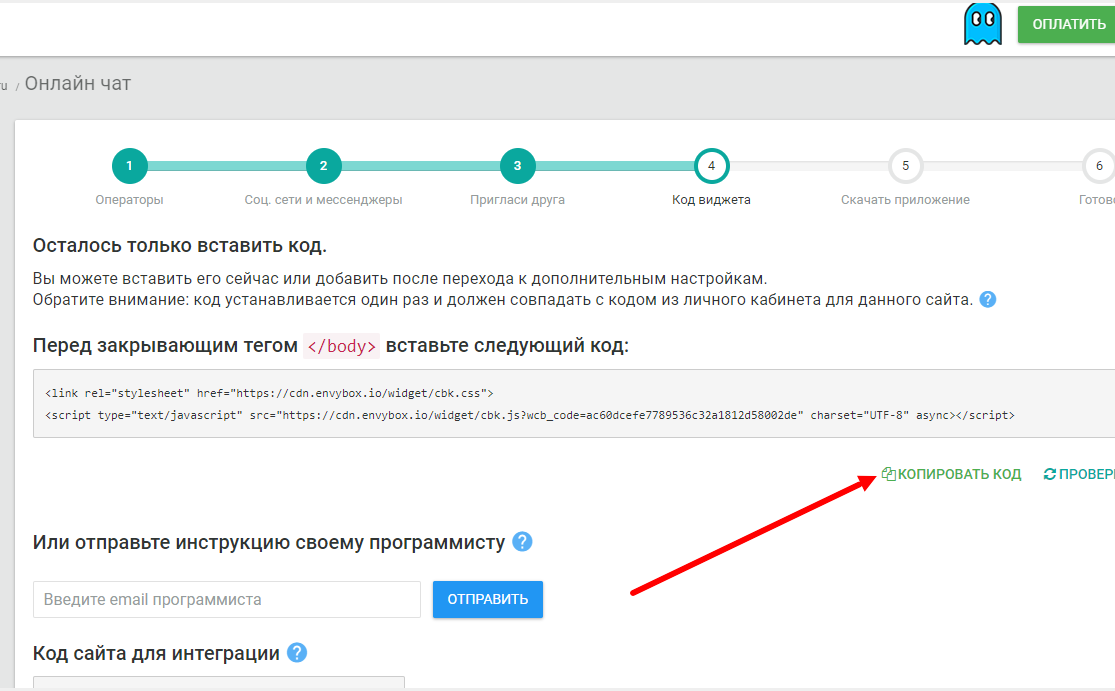
Task: Jump to step 5 Скачать приложение circle
Action: click(905, 166)
